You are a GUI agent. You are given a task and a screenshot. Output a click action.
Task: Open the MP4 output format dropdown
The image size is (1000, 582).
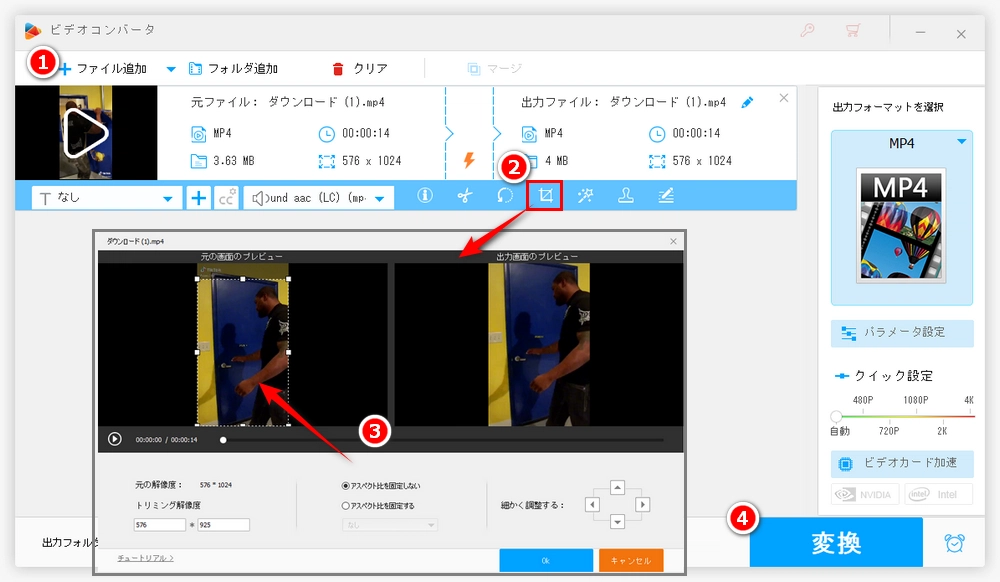click(x=960, y=143)
